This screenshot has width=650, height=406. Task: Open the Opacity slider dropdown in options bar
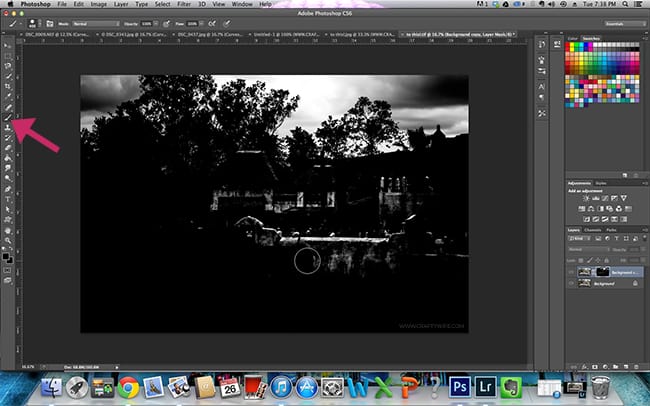pos(156,24)
